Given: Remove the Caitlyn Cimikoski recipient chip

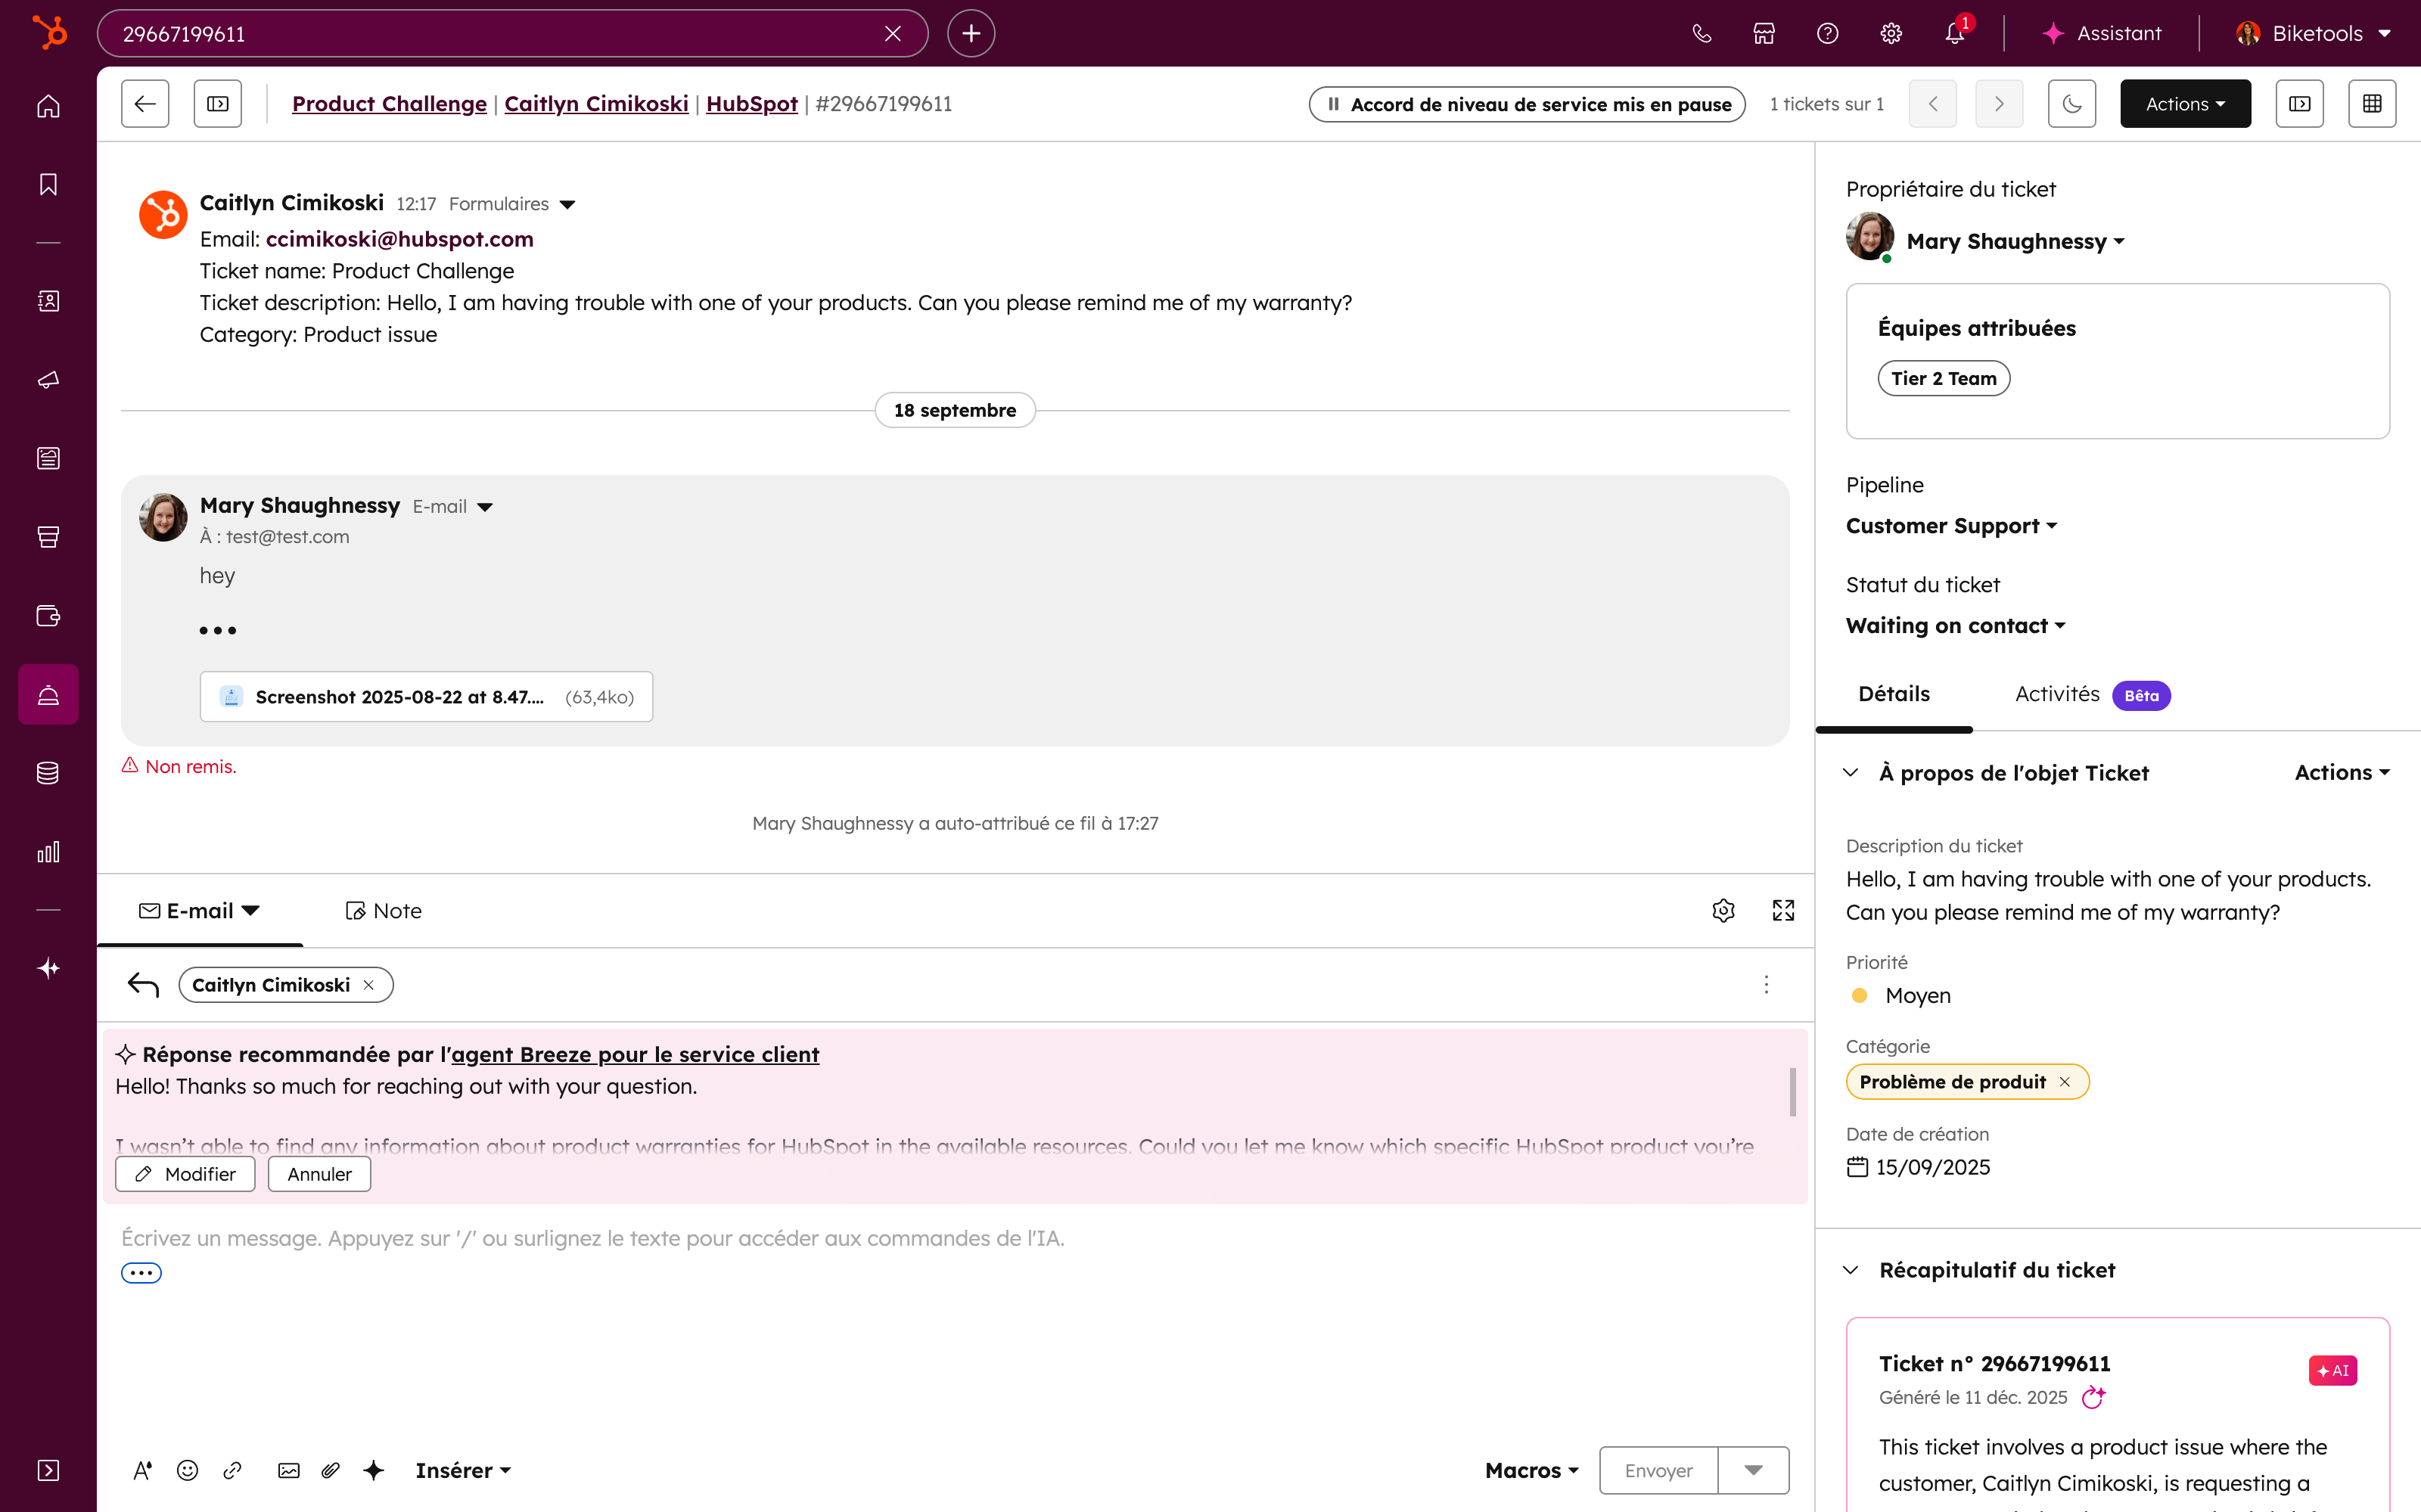Looking at the screenshot, I should (x=368, y=984).
